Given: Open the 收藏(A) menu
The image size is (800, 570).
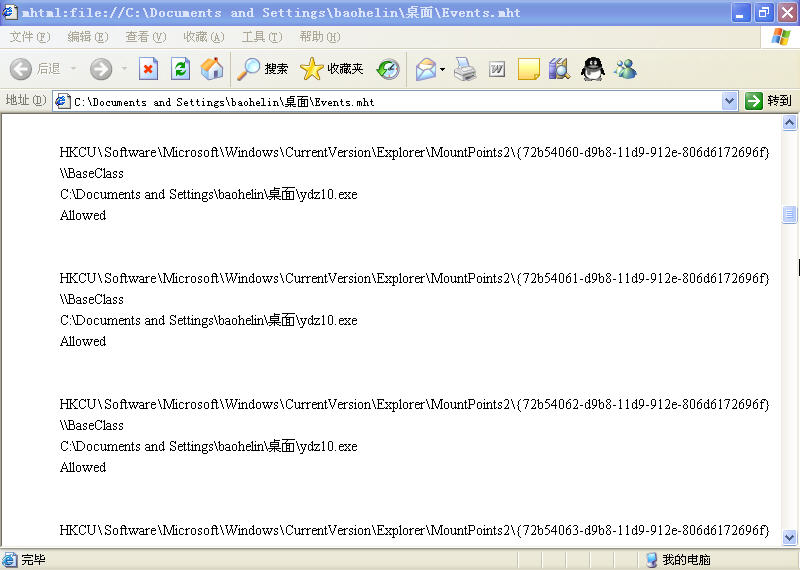Looking at the screenshot, I should (x=204, y=37).
